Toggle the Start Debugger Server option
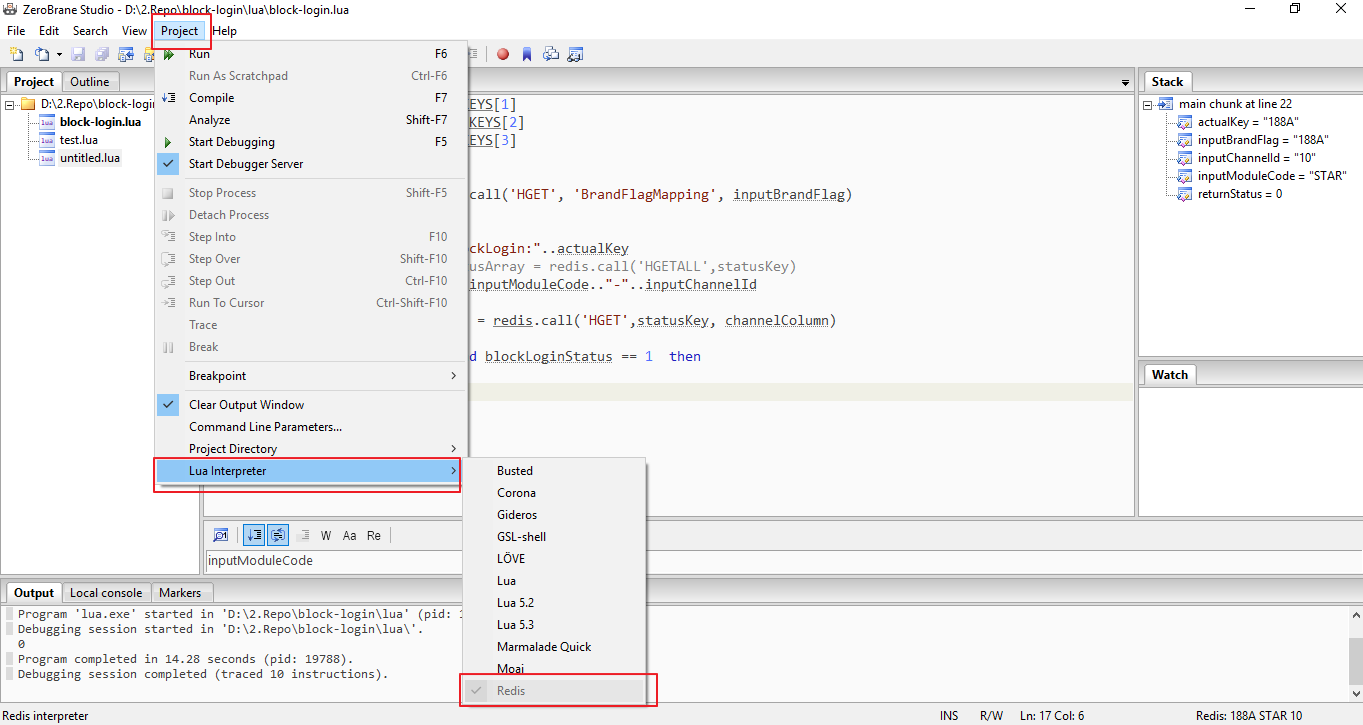 (x=245, y=164)
